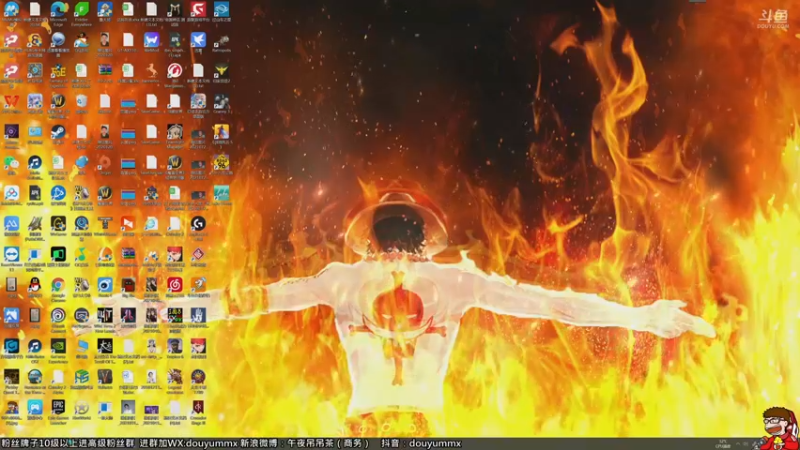Screen dimensions: 800x450
Task: Open the yellow wings emblem shortcut
Action: [221, 70]
